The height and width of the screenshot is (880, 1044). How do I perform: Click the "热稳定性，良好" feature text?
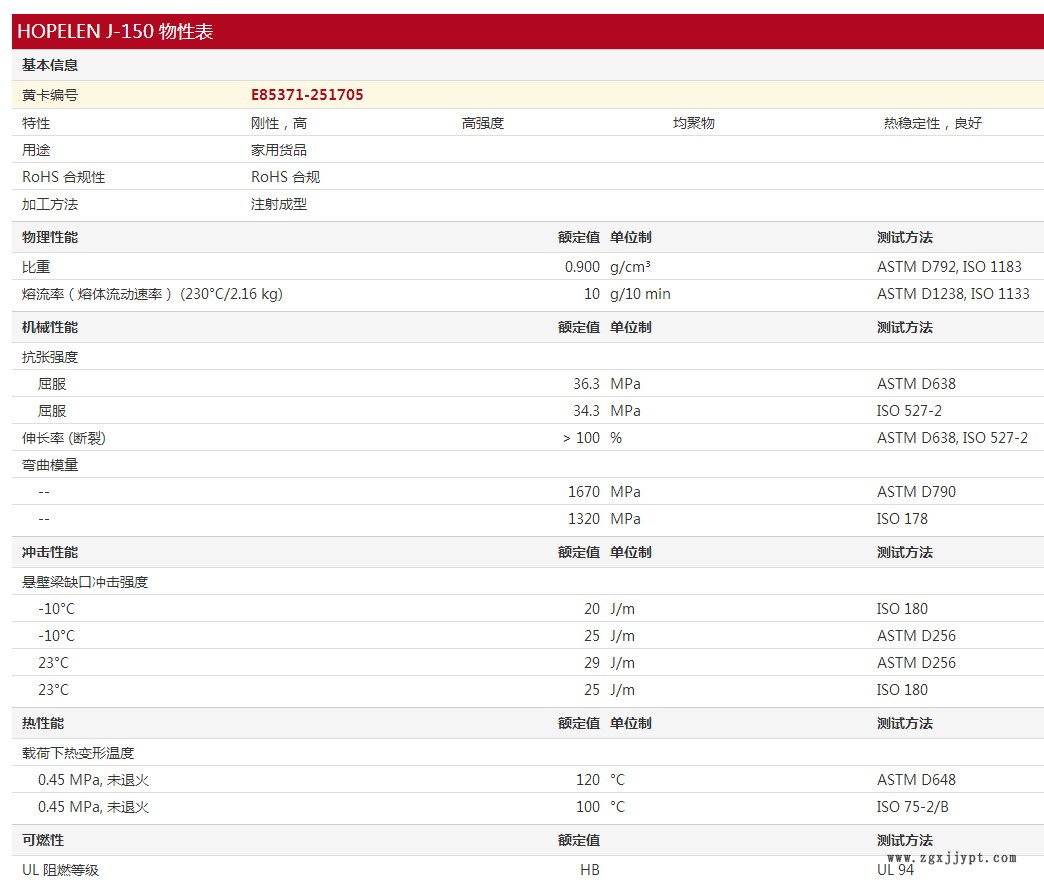pyautogui.click(x=933, y=123)
